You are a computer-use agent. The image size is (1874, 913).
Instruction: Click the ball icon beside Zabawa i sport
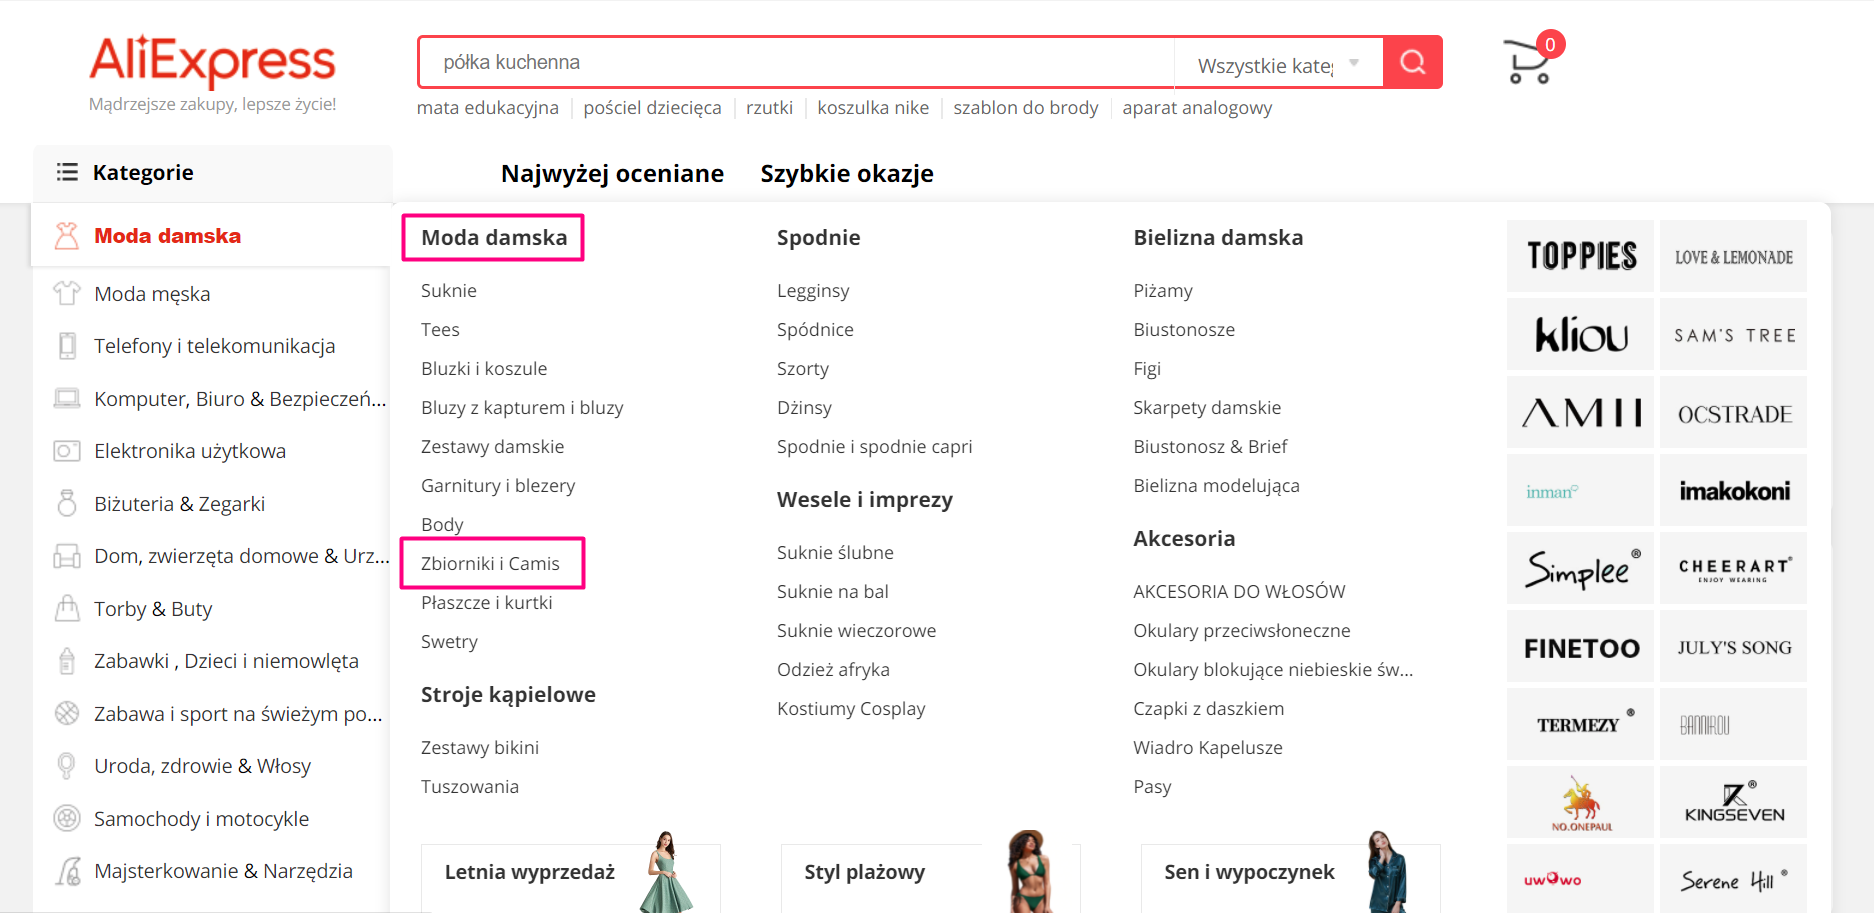pos(66,713)
